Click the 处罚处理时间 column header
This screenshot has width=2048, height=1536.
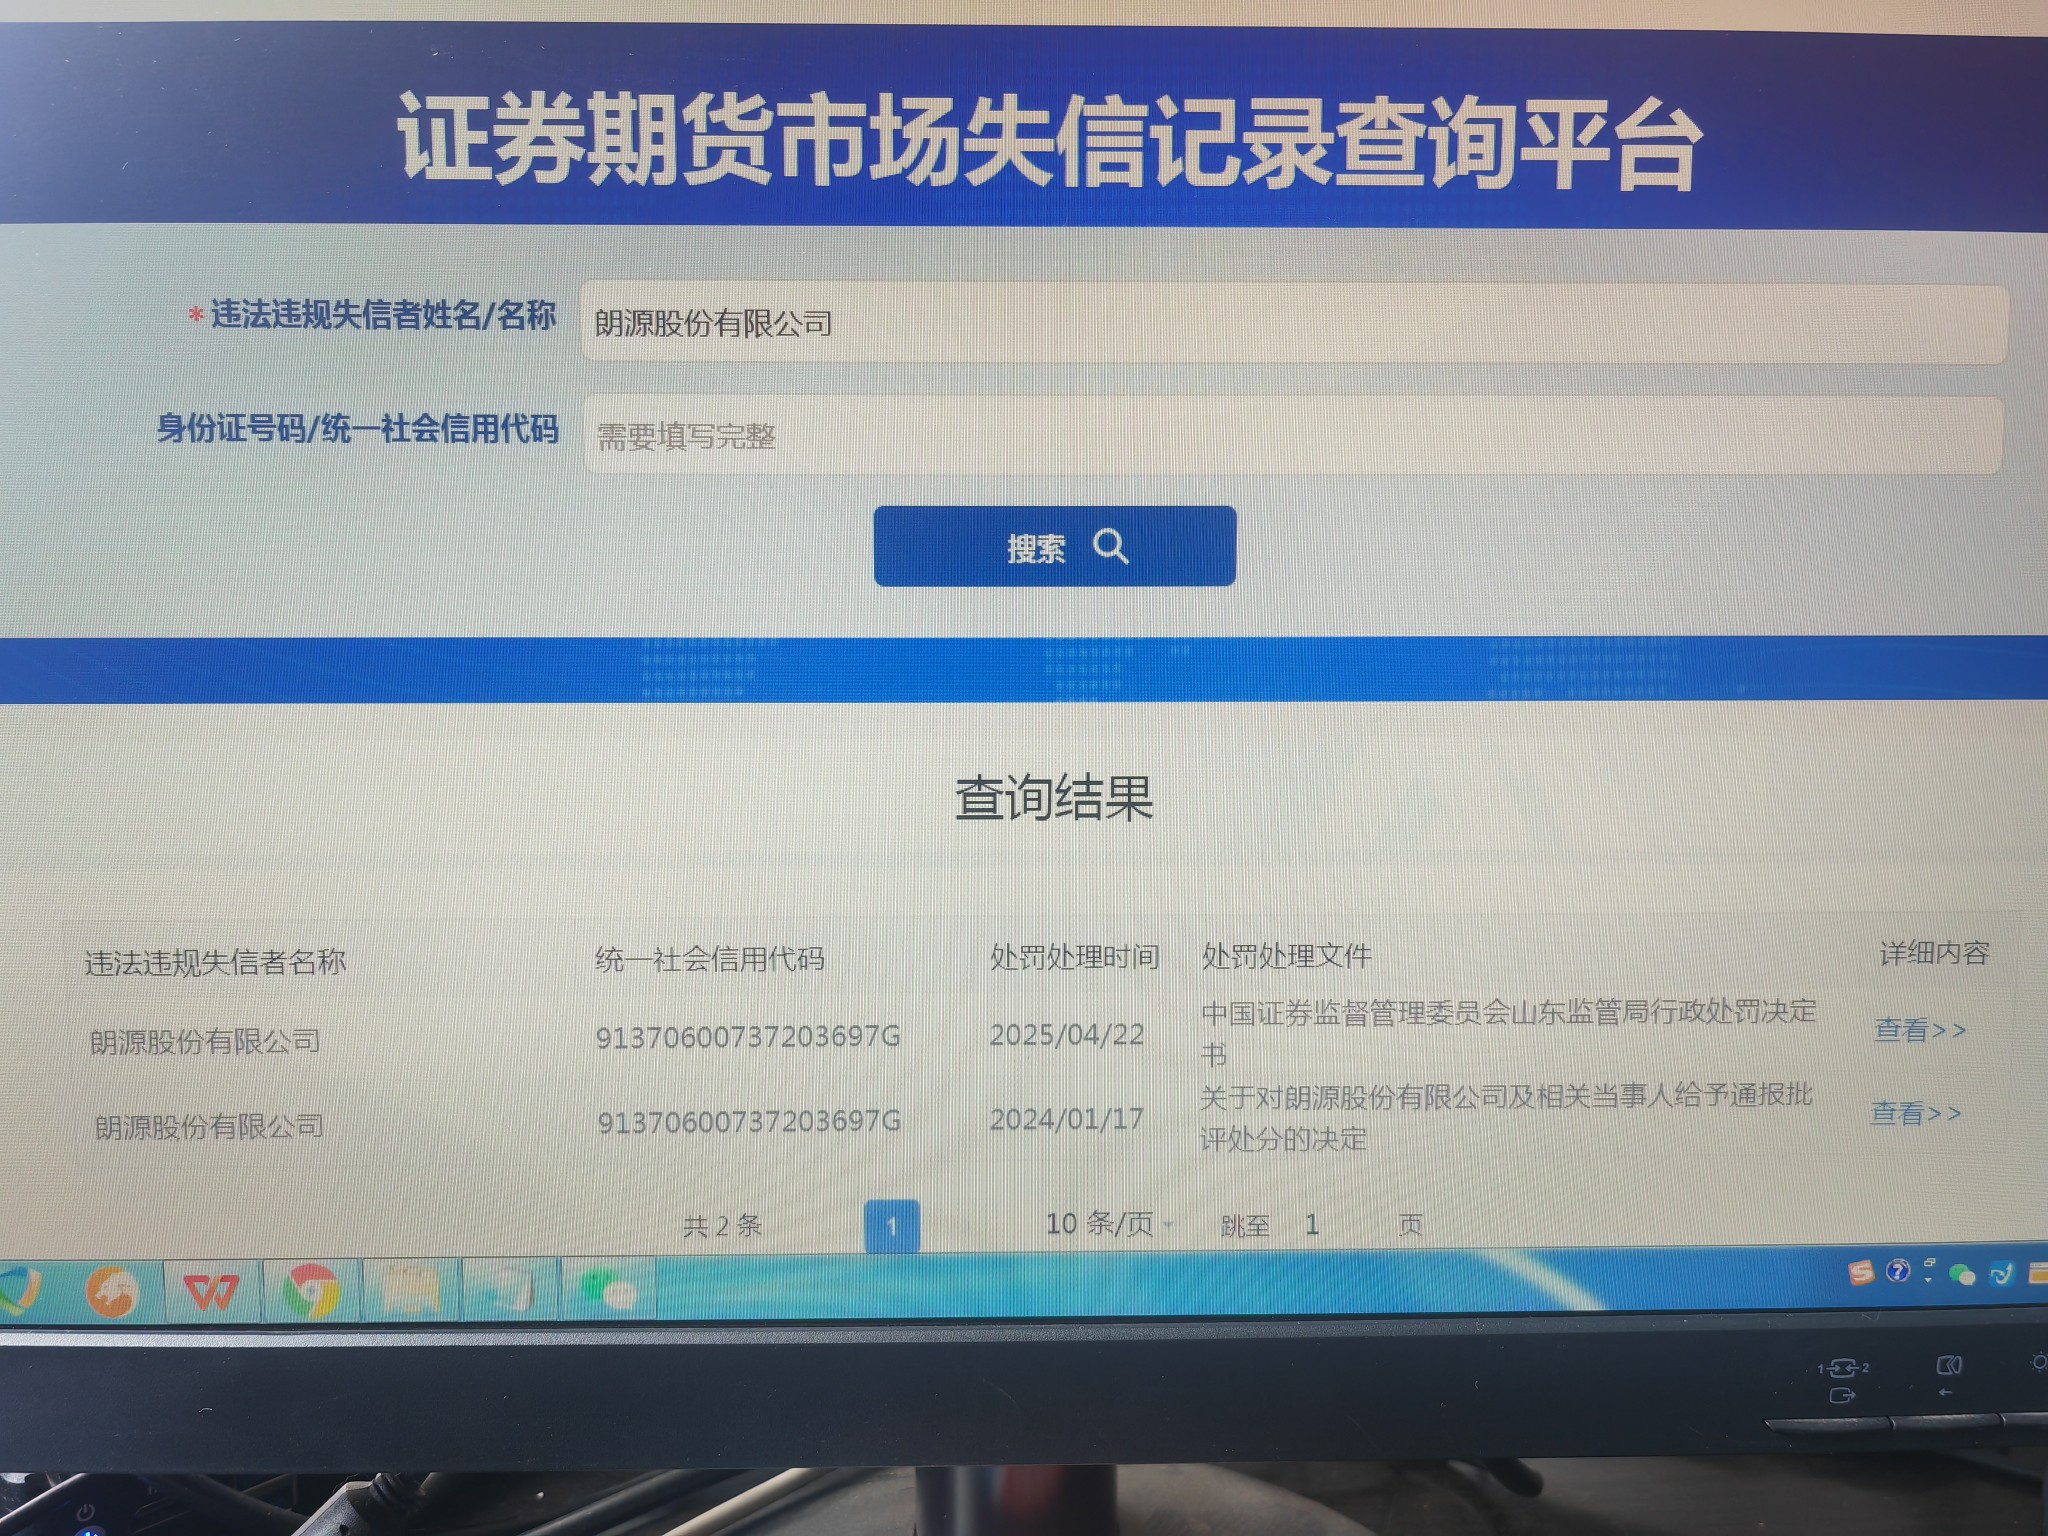[x=1075, y=957]
